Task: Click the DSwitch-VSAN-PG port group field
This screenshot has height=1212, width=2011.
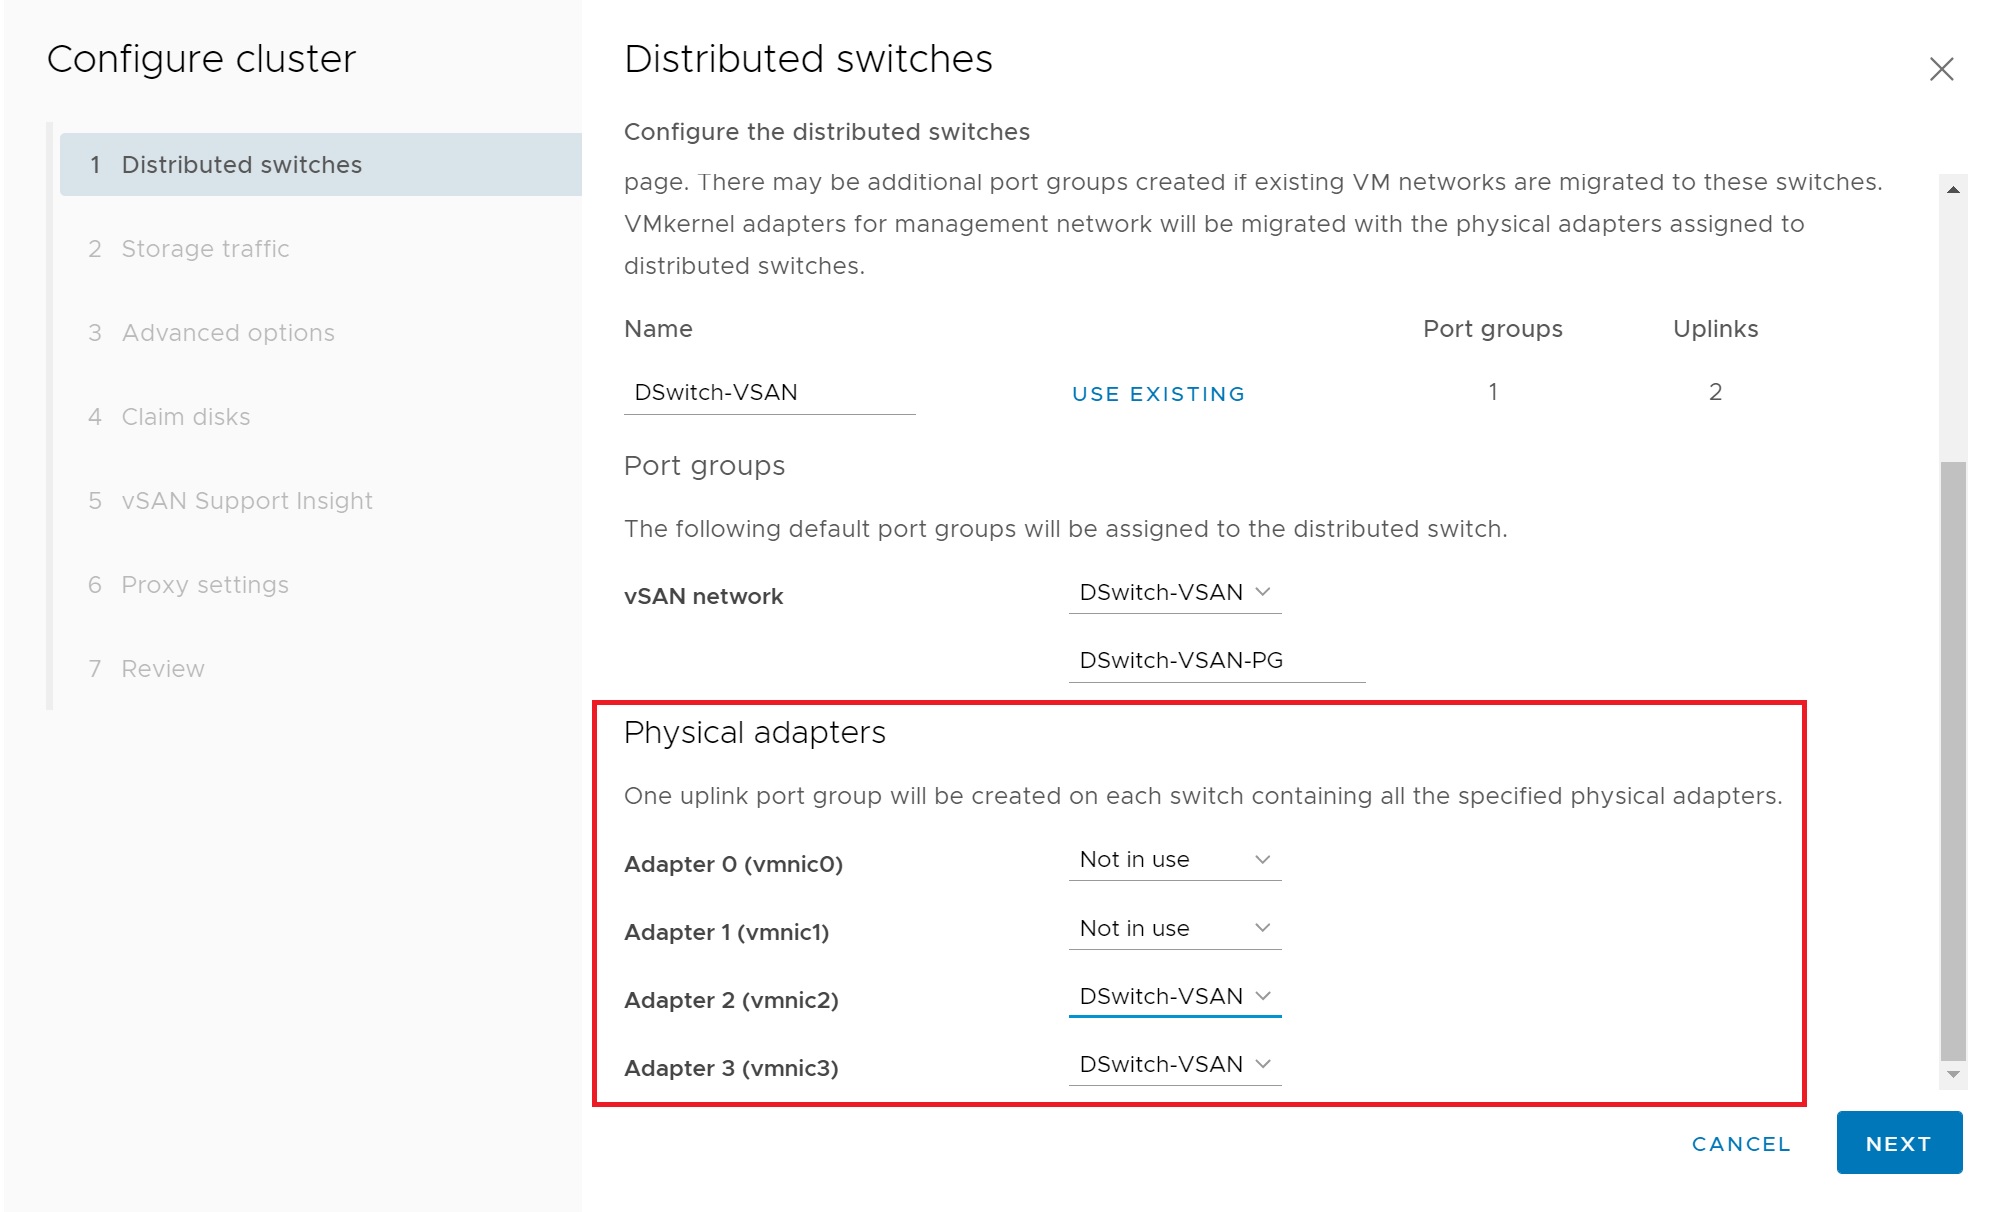Action: click(1216, 661)
